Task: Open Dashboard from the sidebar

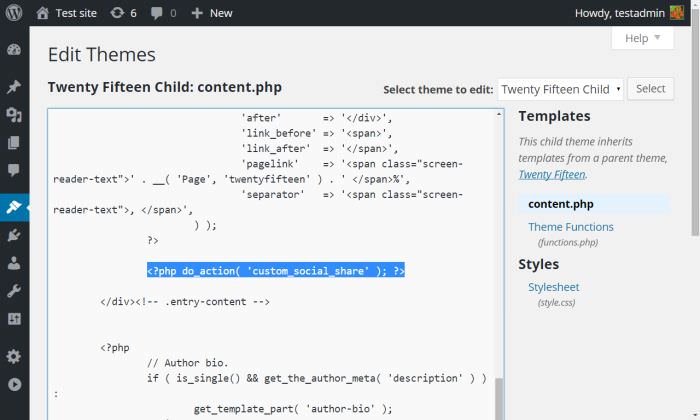Action: pos(14,50)
